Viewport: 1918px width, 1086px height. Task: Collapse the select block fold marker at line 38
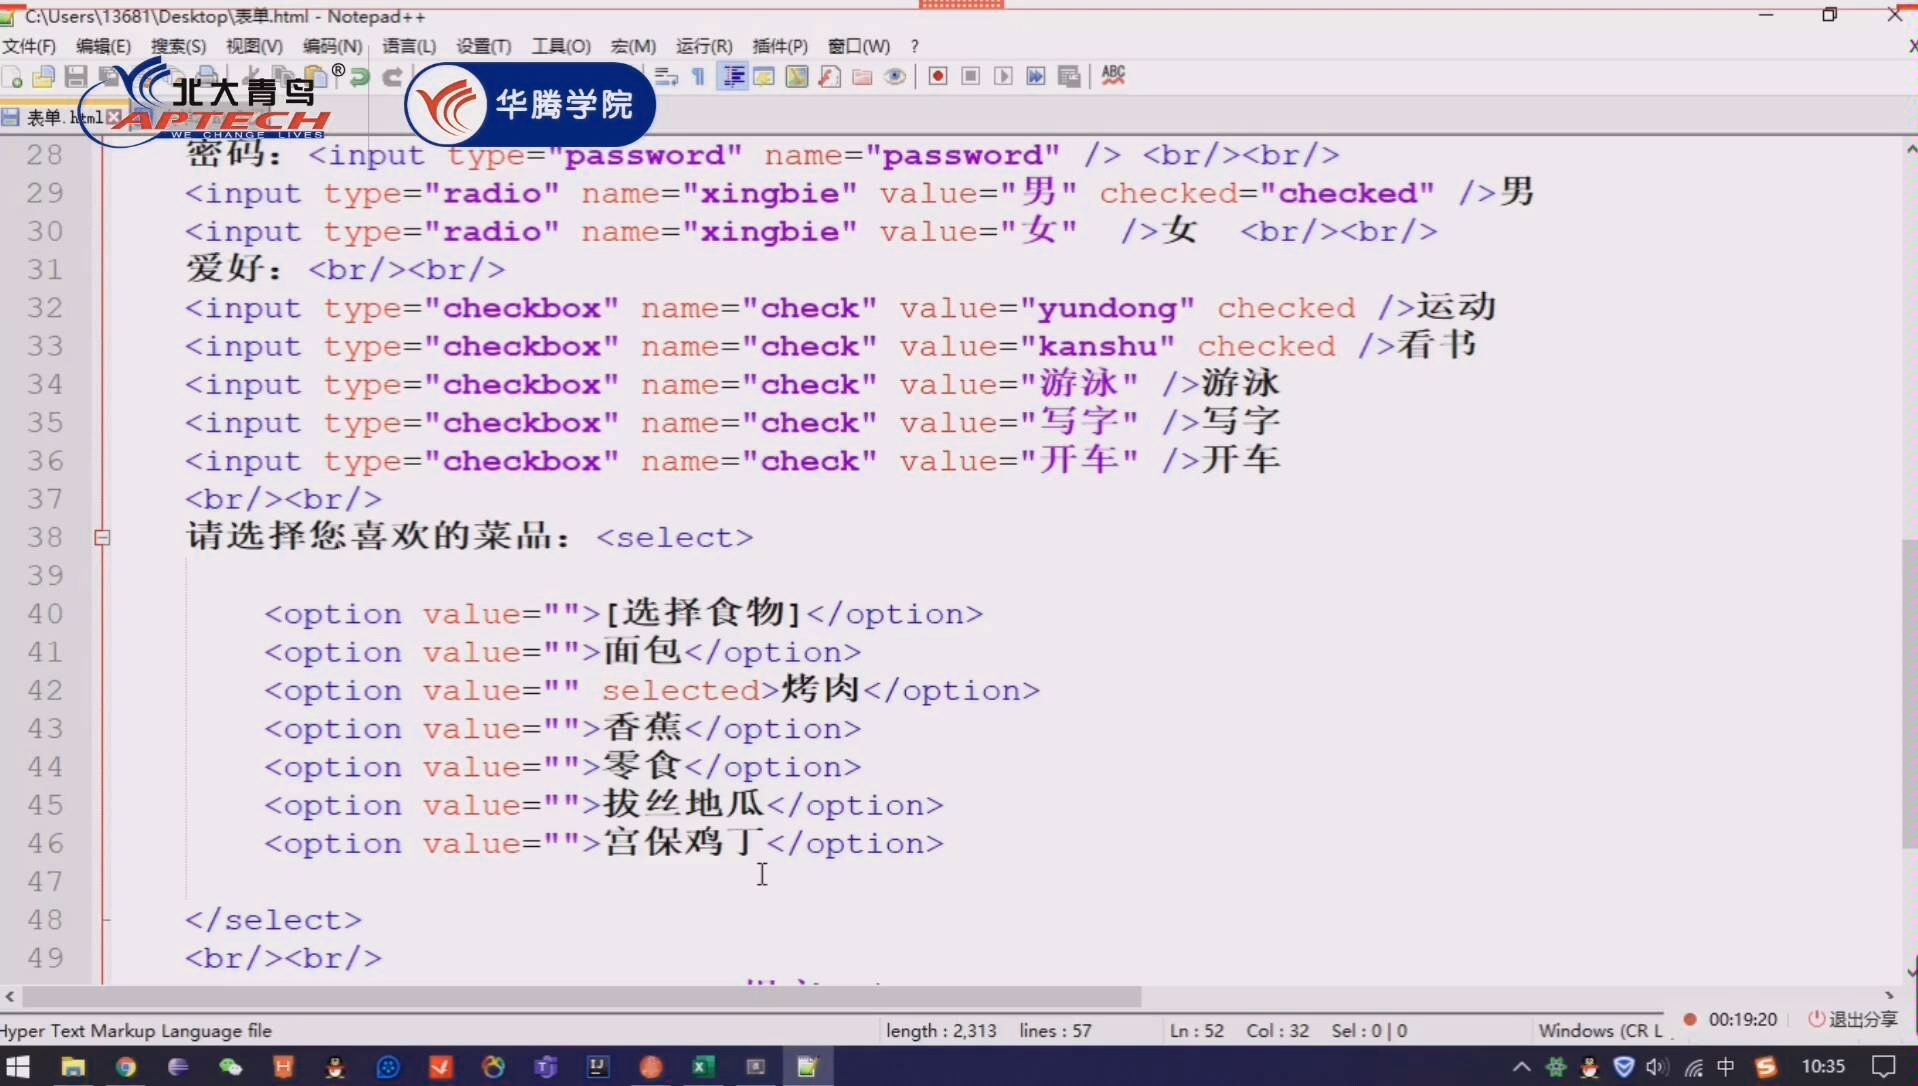click(x=102, y=537)
